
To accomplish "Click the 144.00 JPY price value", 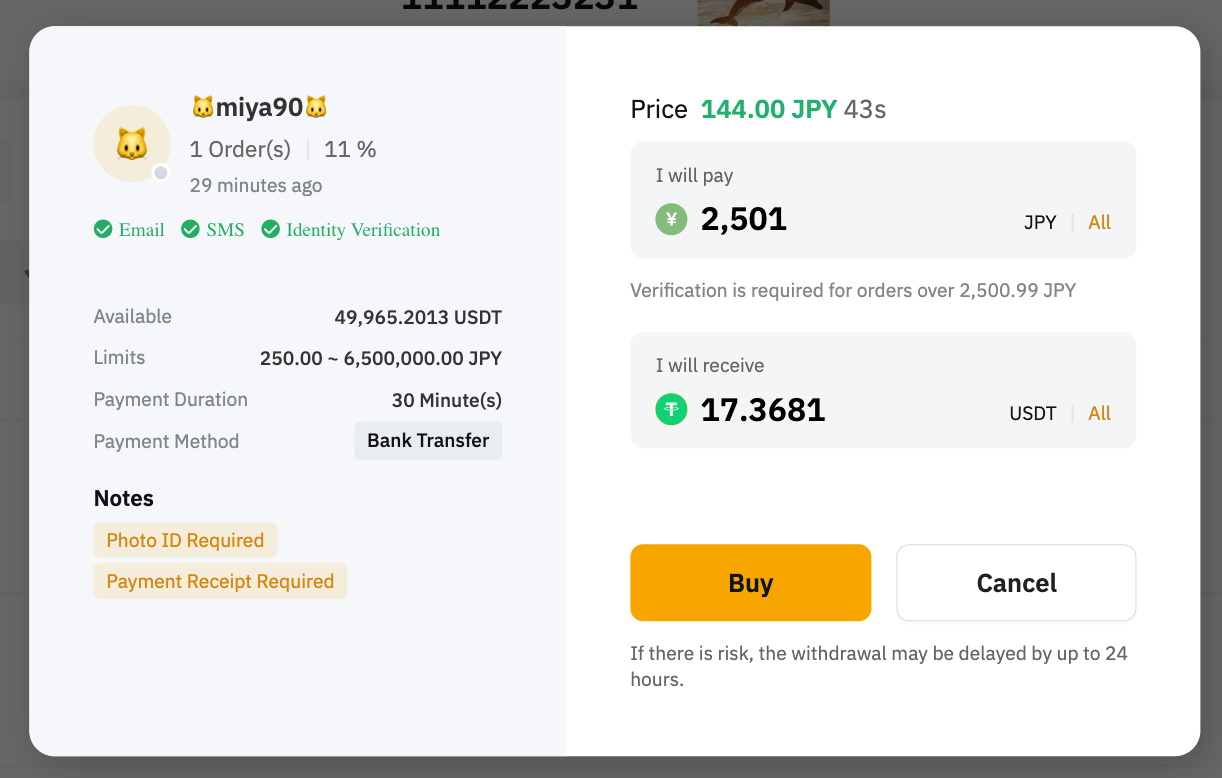I will click(768, 109).
